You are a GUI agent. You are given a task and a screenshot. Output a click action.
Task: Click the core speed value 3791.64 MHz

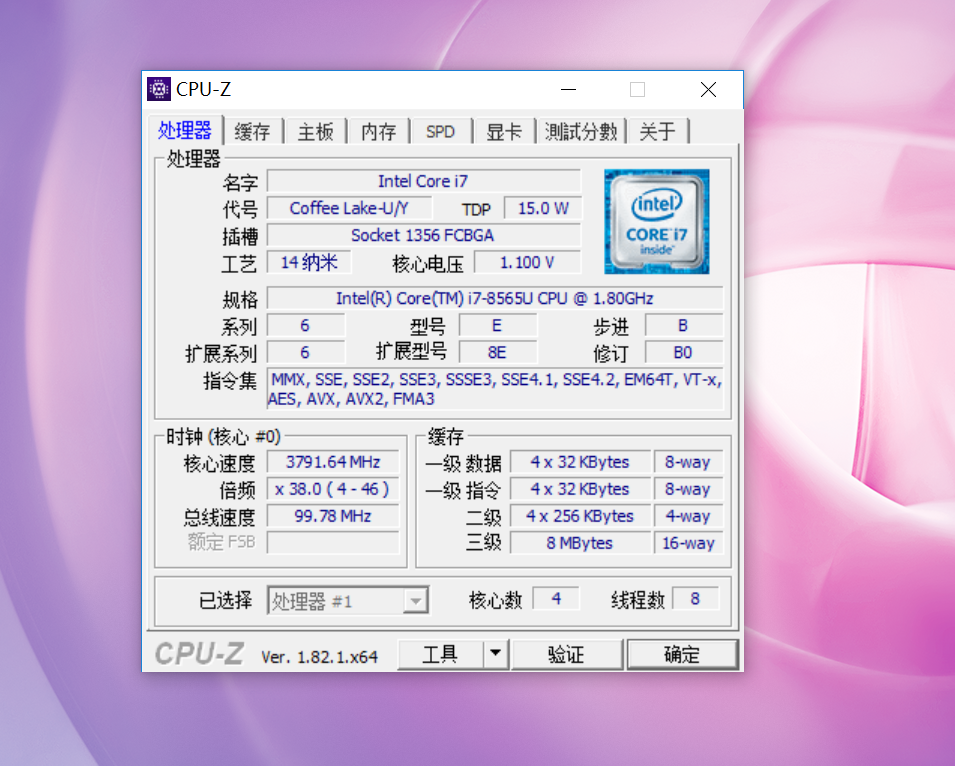(x=333, y=462)
